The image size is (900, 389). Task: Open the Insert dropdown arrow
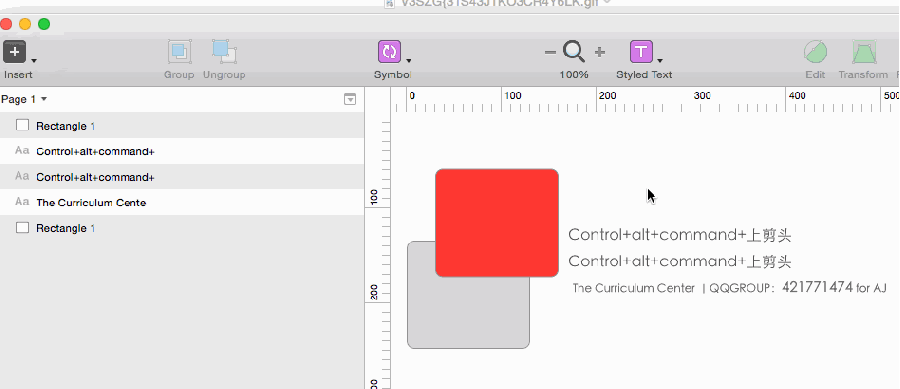(34, 60)
